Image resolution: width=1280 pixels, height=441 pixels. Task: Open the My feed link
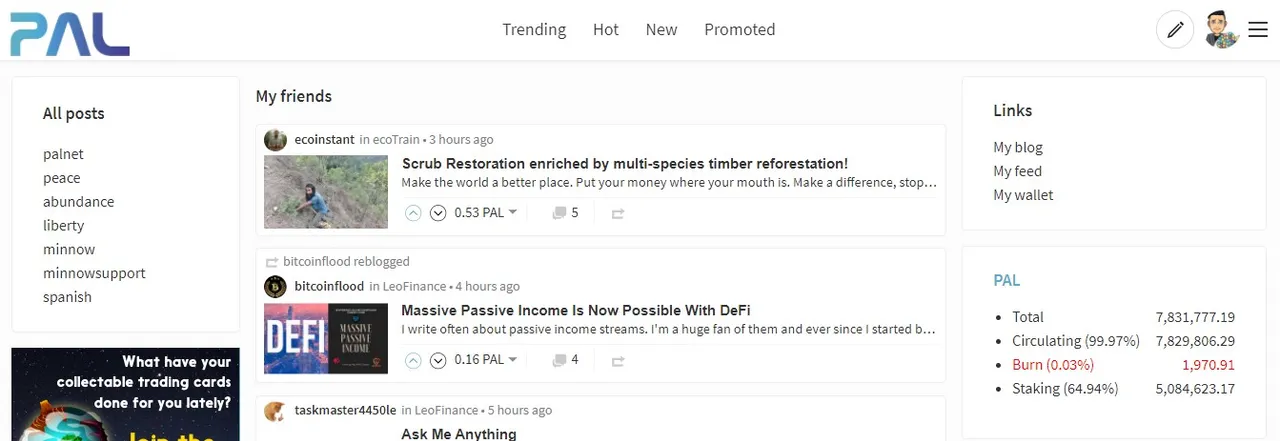1017,171
